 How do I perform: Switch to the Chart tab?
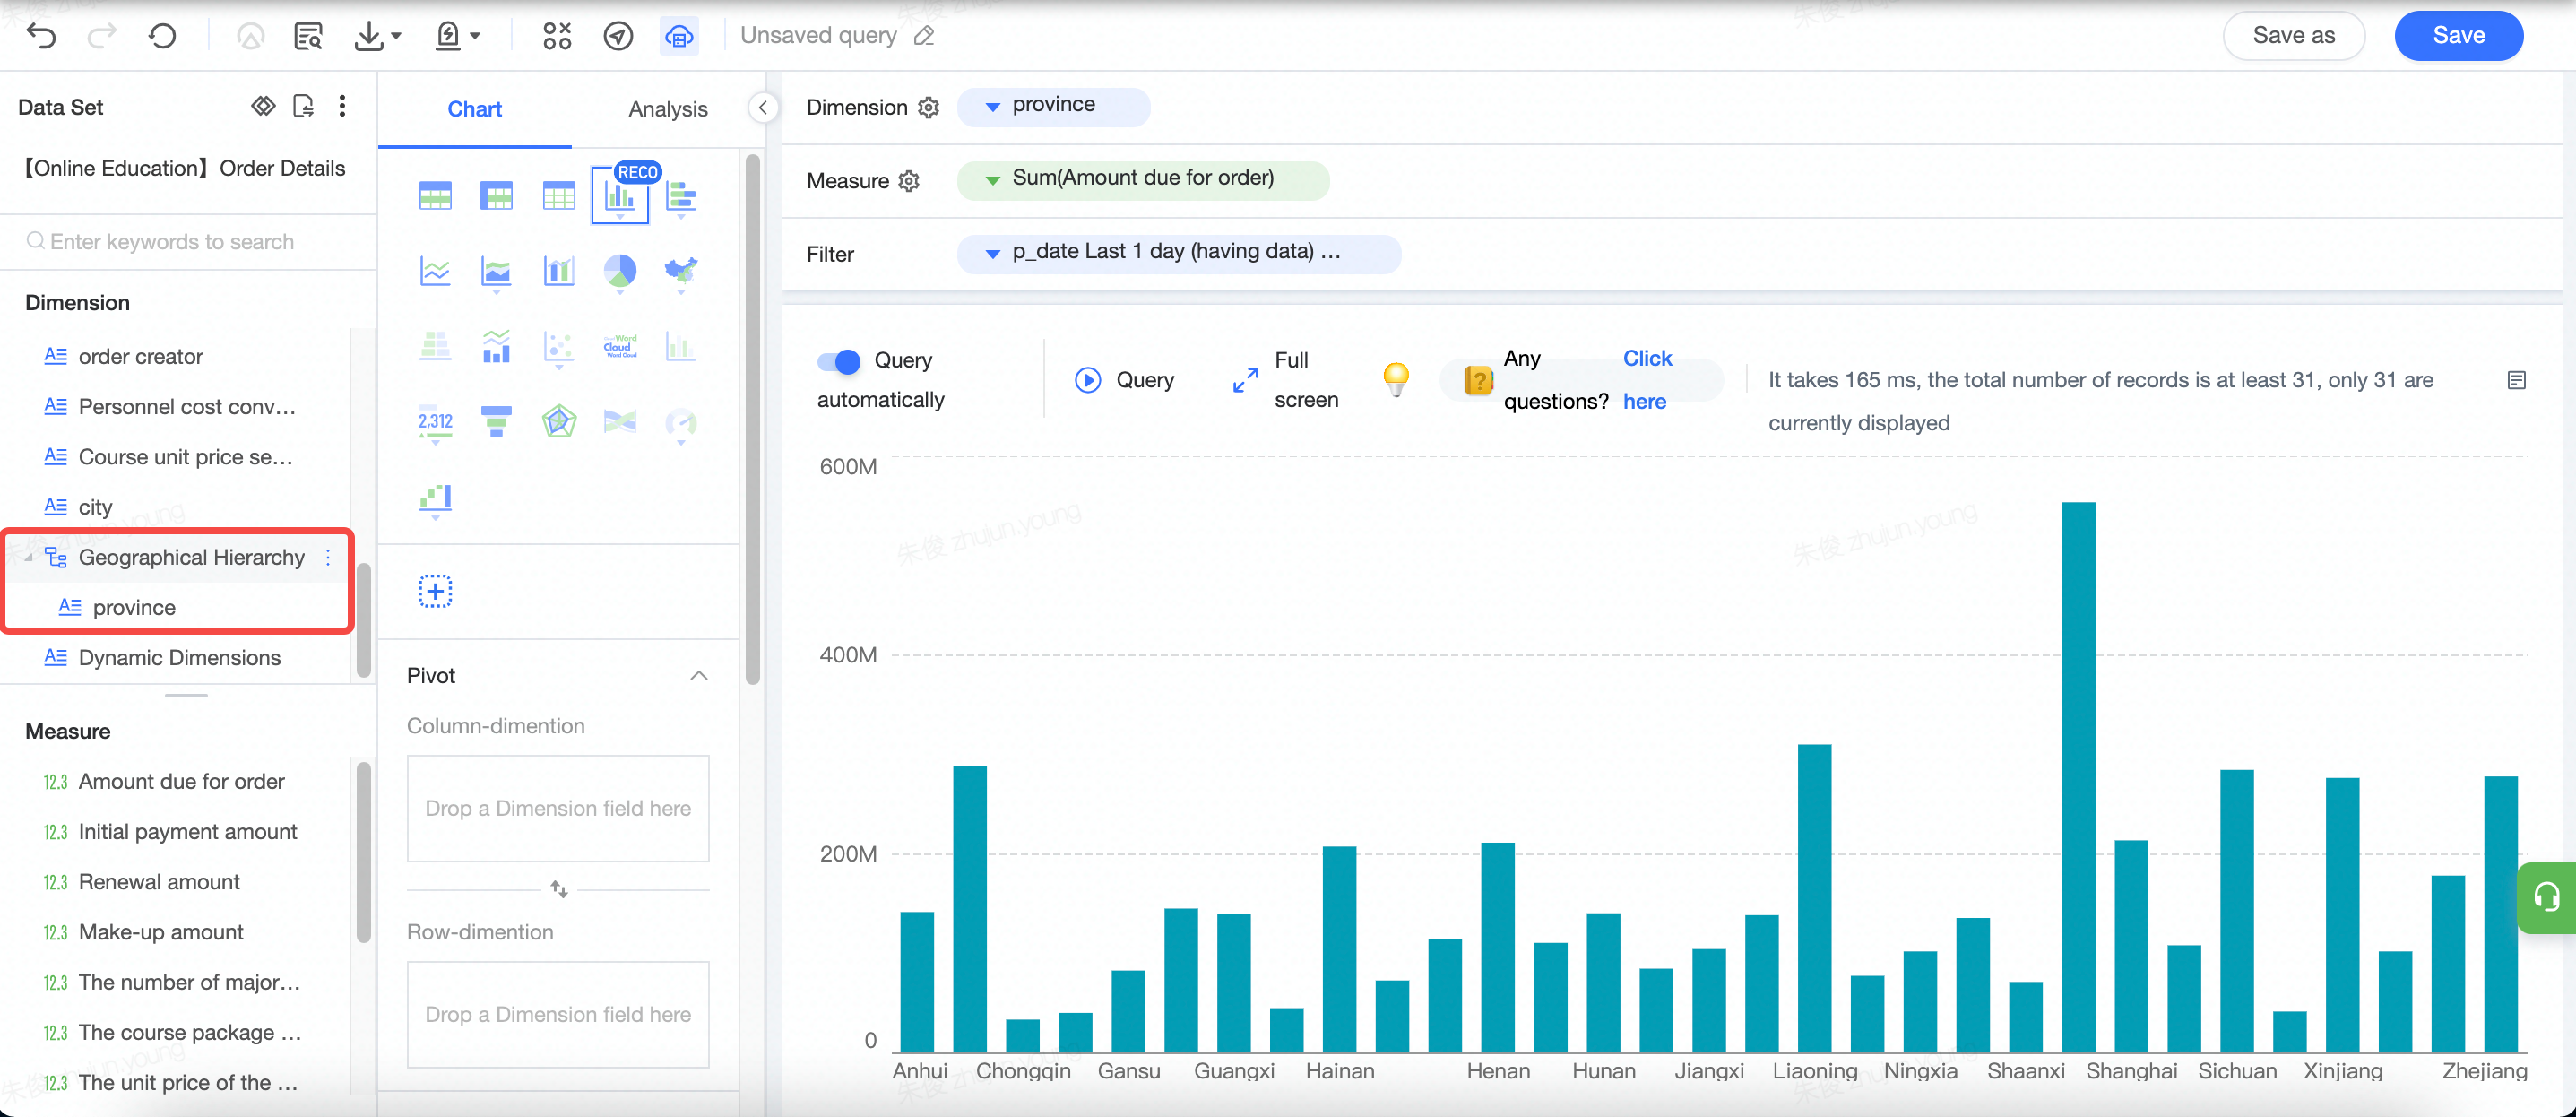pyautogui.click(x=474, y=109)
